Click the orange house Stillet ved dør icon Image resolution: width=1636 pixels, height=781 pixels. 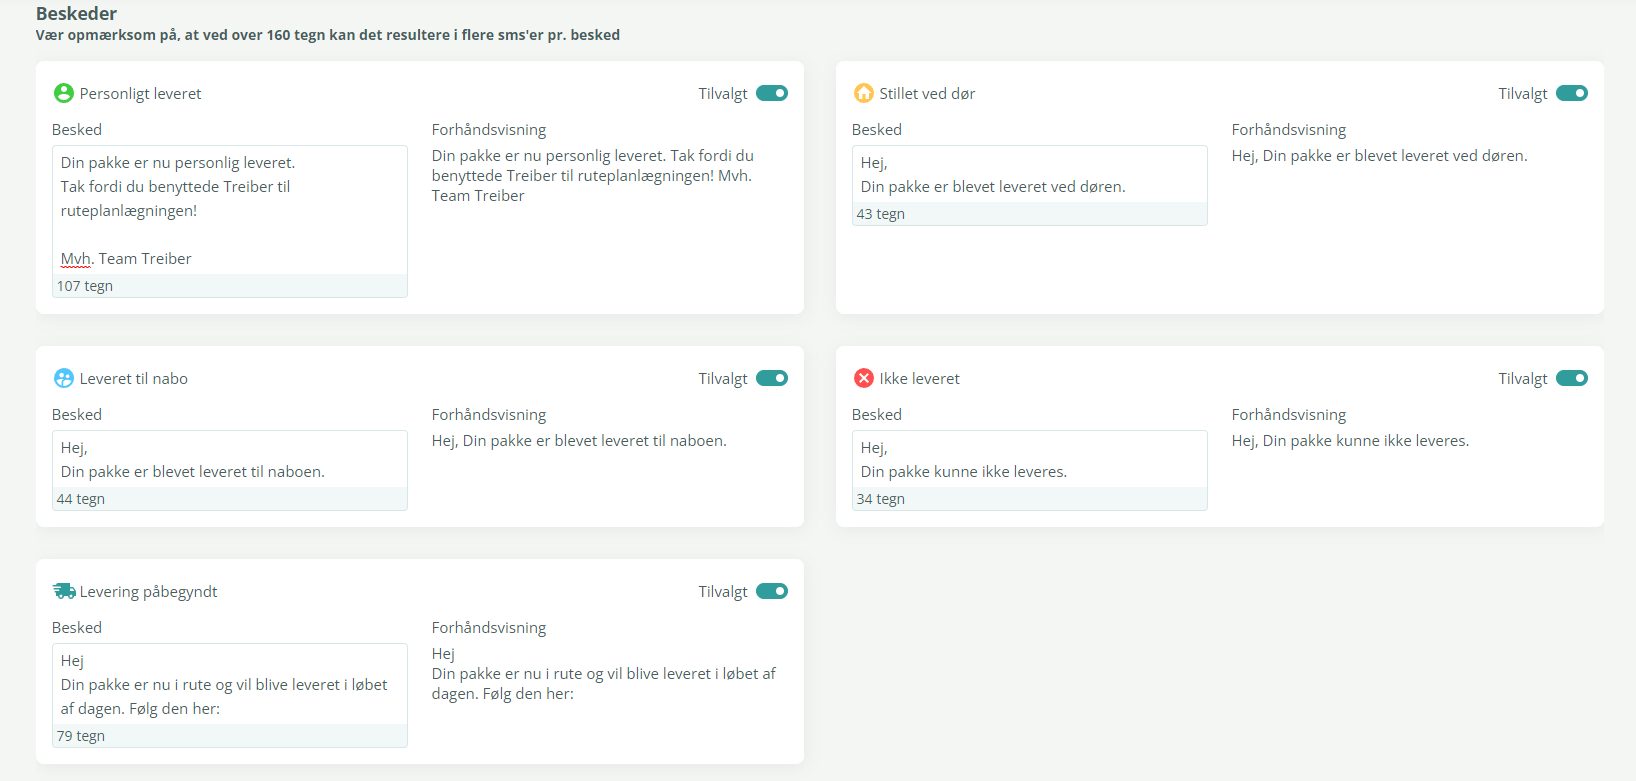click(864, 93)
